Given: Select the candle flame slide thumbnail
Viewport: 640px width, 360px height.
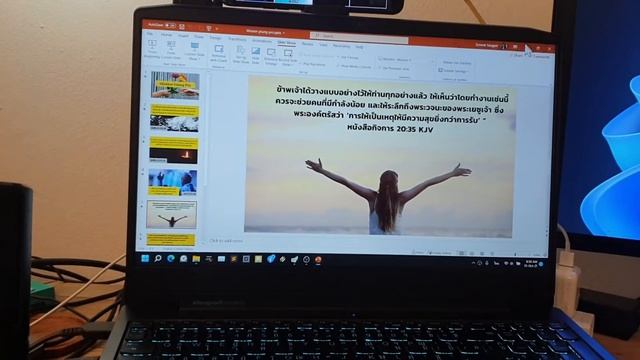Looking at the screenshot, I should click(x=173, y=150).
